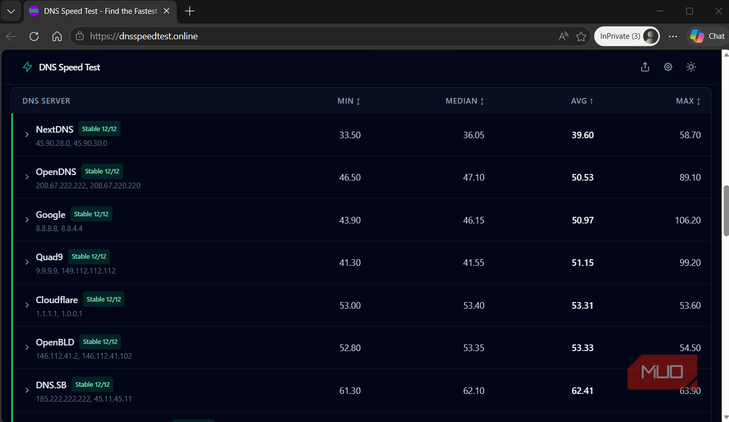Viewport: 729px width, 422px height.
Task: Click the address bar URL
Action: pyautogui.click(x=144, y=36)
